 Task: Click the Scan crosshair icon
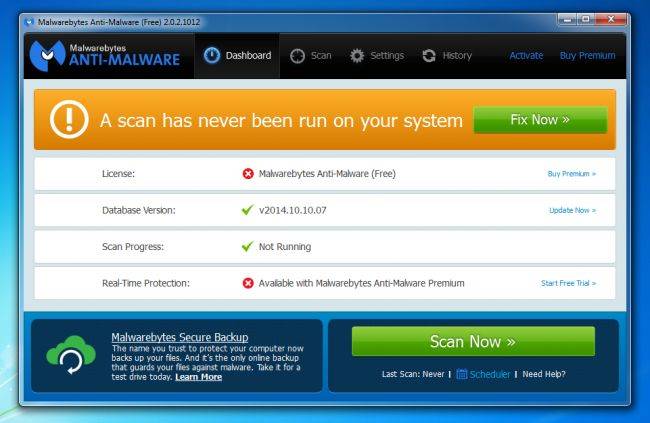(297, 56)
